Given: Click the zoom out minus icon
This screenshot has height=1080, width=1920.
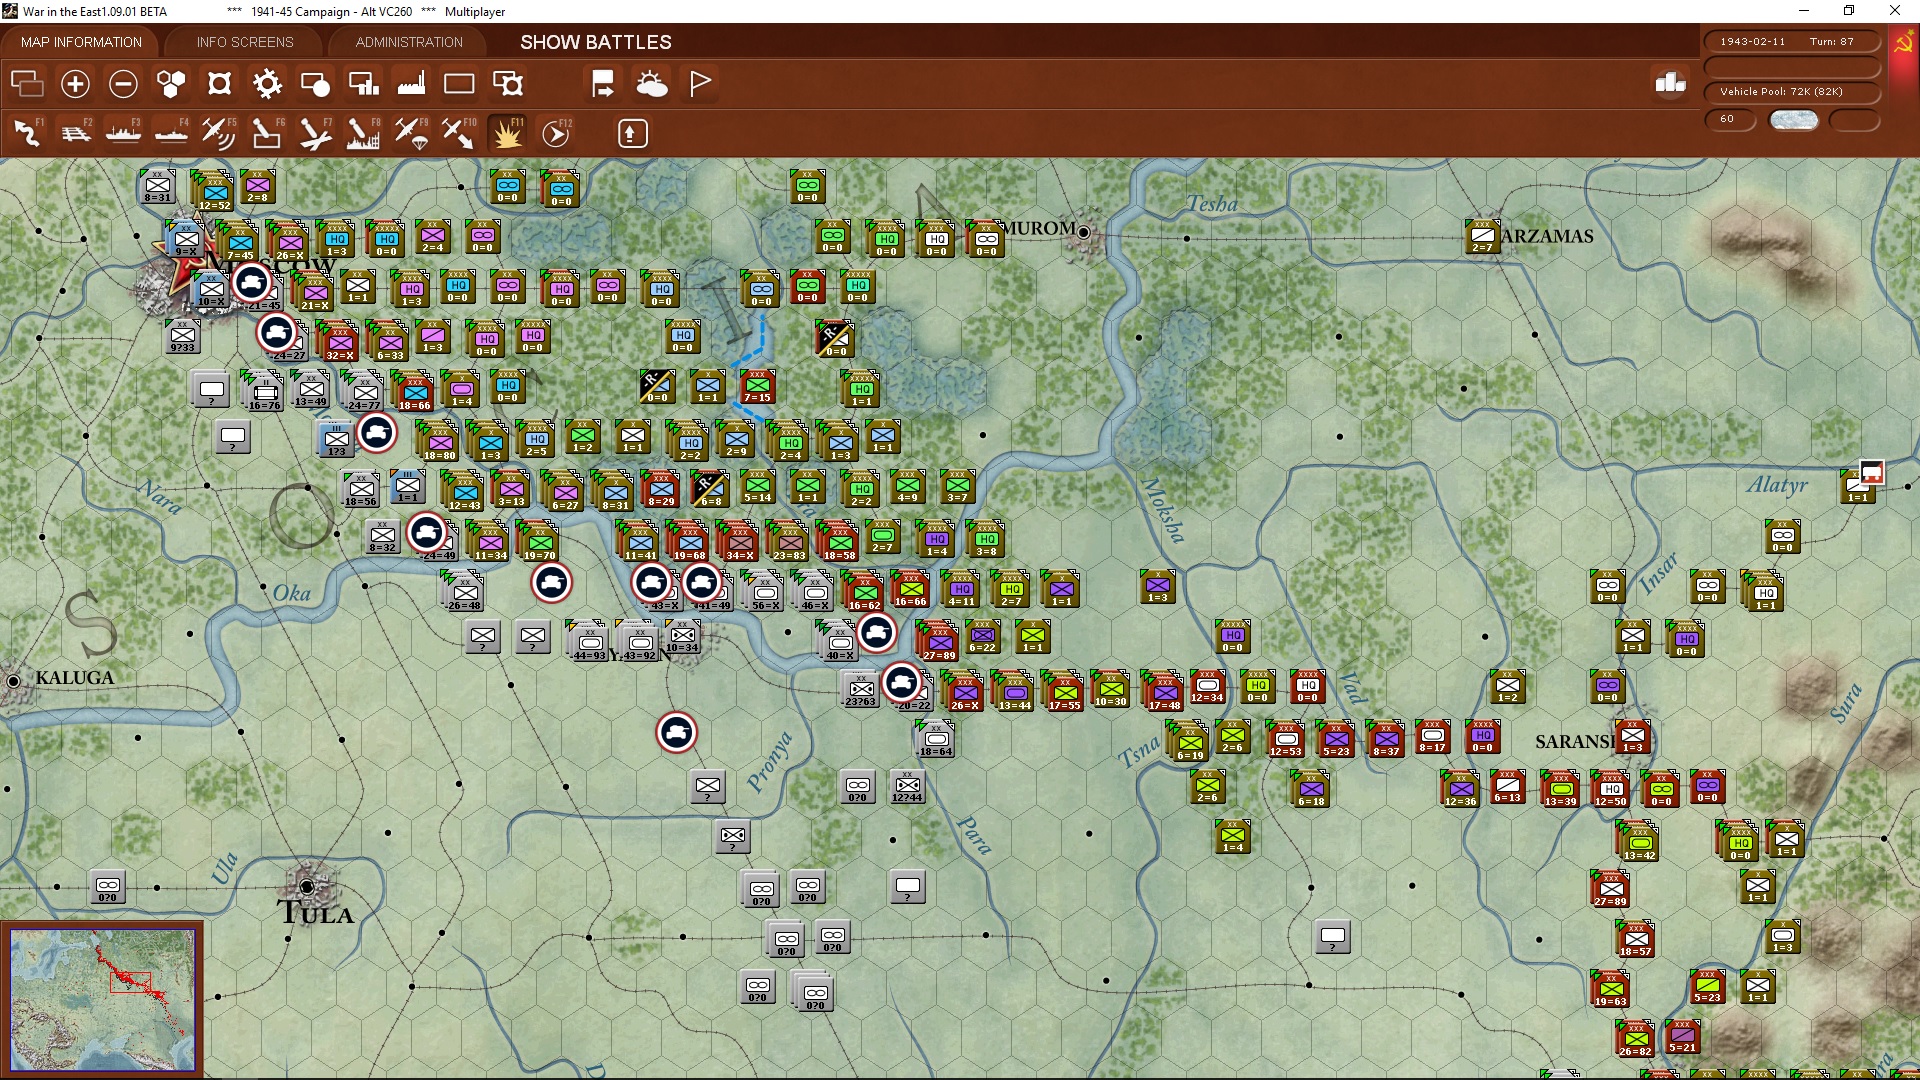Looking at the screenshot, I should click(123, 84).
